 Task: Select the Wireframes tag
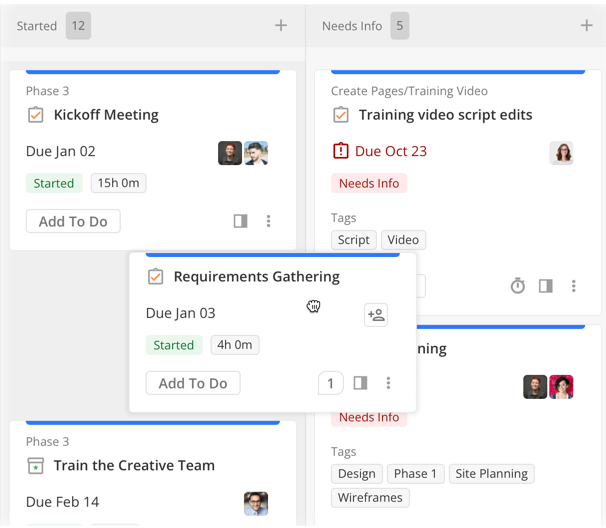(x=370, y=497)
